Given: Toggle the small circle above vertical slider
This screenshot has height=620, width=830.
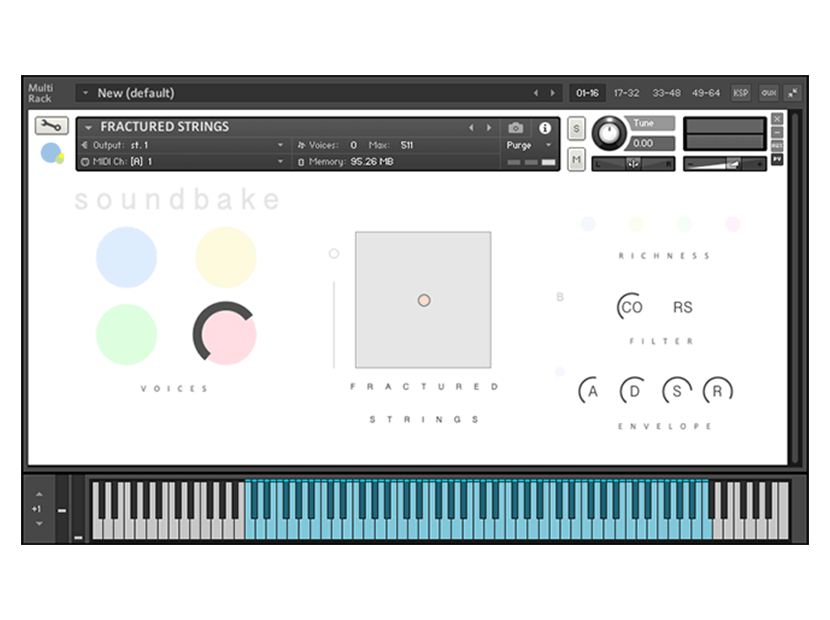Looking at the screenshot, I should tap(333, 254).
